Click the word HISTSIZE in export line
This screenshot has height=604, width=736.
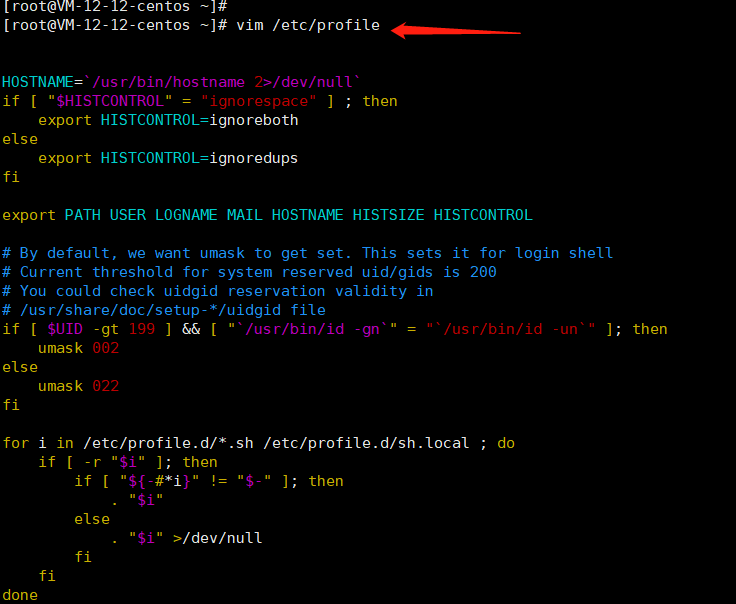point(388,215)
